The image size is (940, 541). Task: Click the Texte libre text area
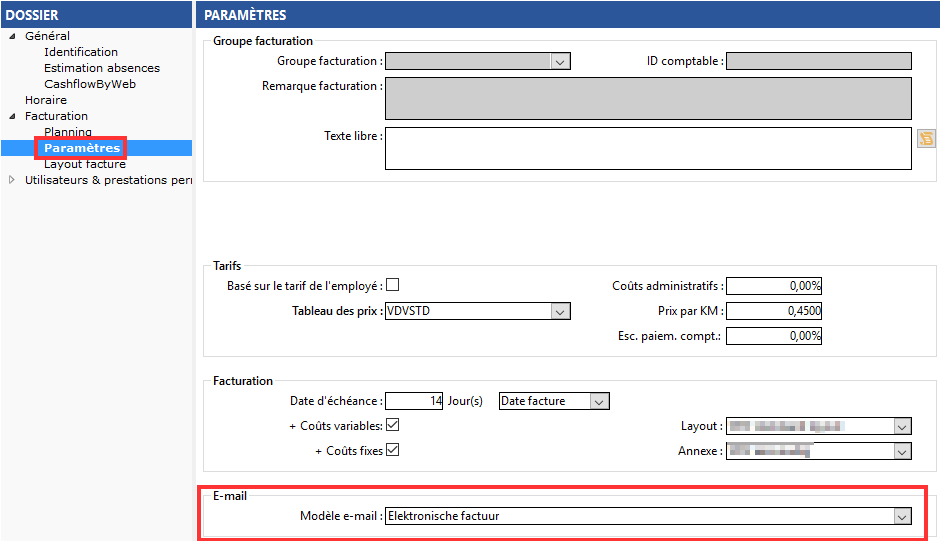point(648,148)
